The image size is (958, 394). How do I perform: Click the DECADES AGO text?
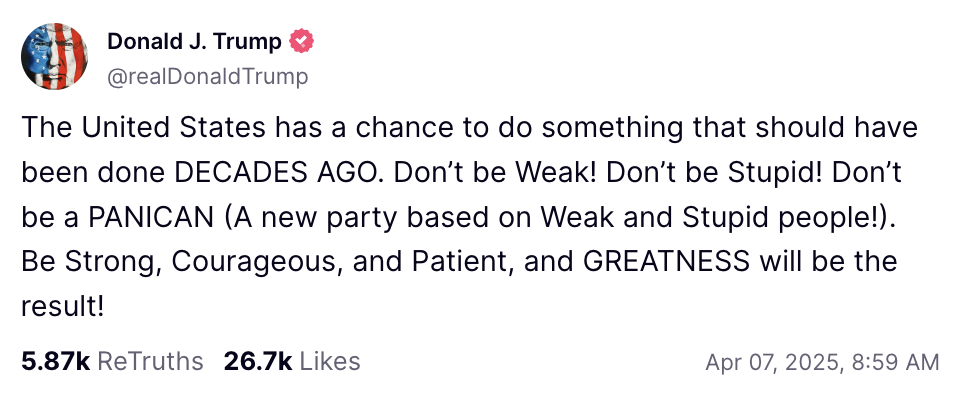click(280, 173)
